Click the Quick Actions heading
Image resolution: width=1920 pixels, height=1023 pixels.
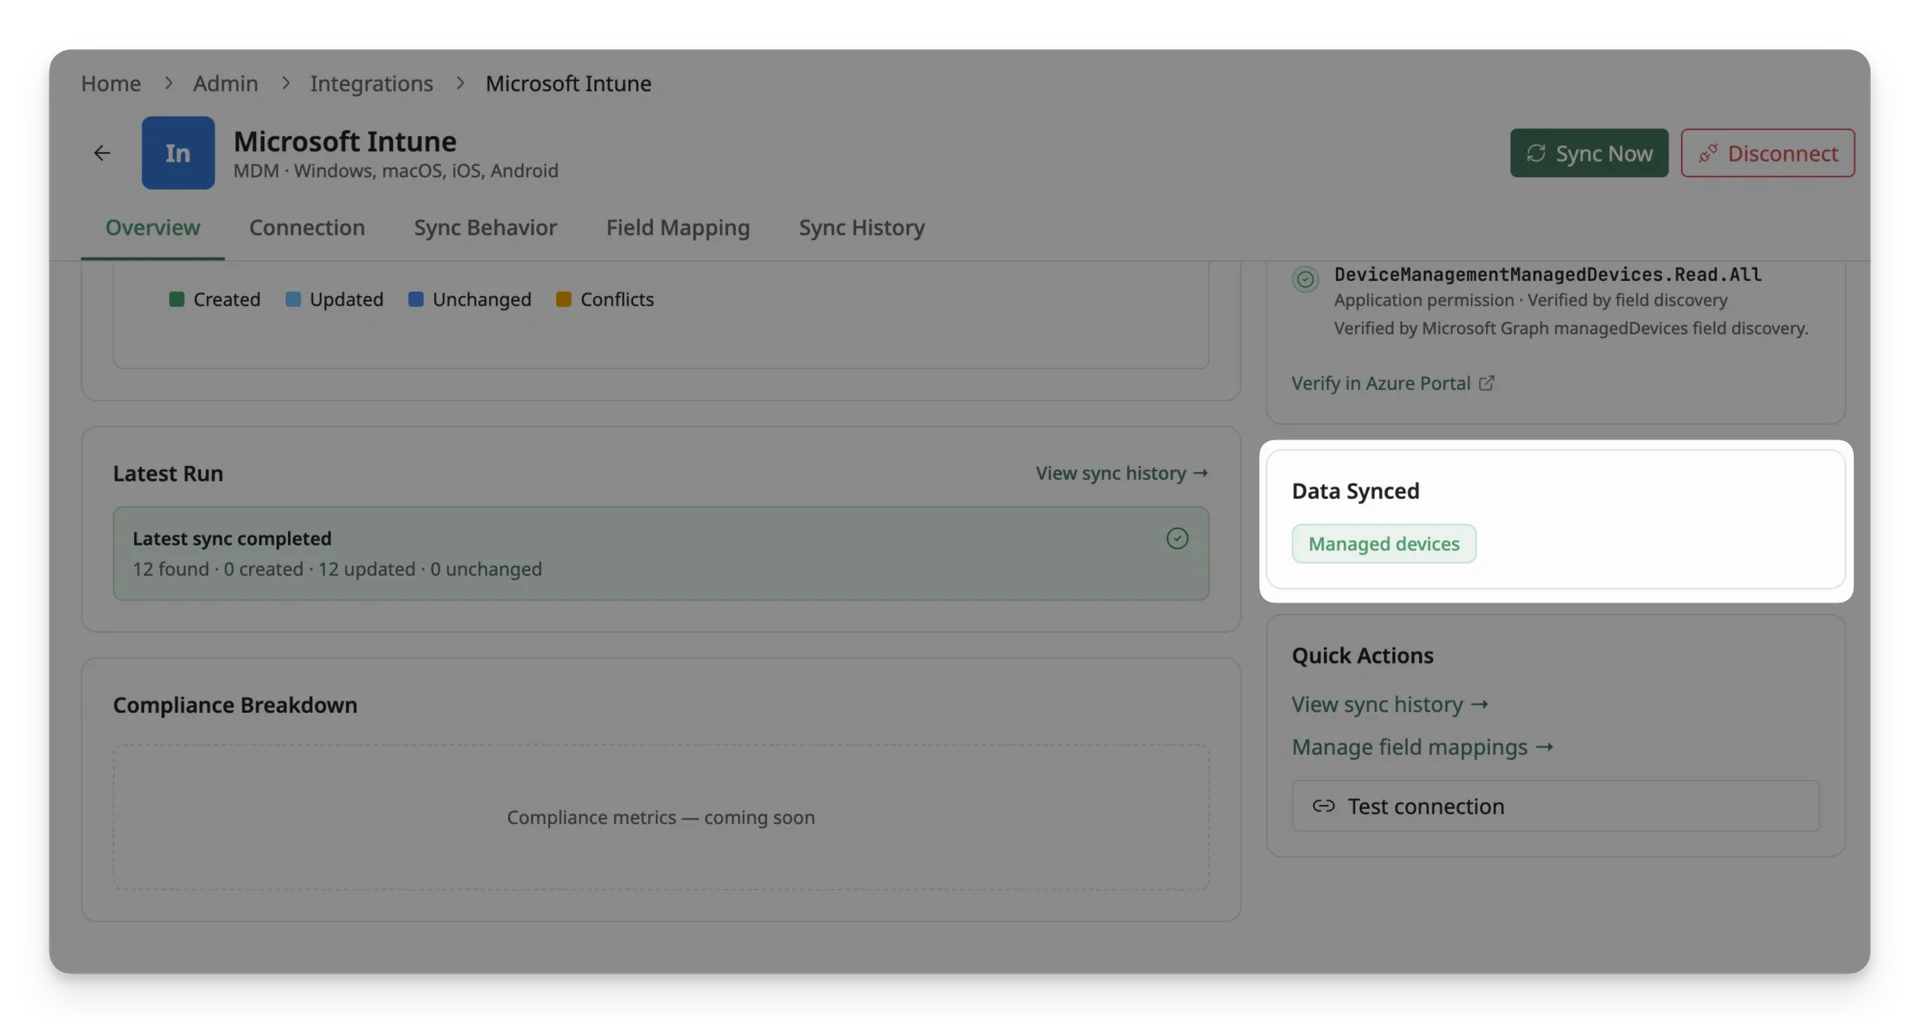pyautogui.click(x=1363, y=656)
